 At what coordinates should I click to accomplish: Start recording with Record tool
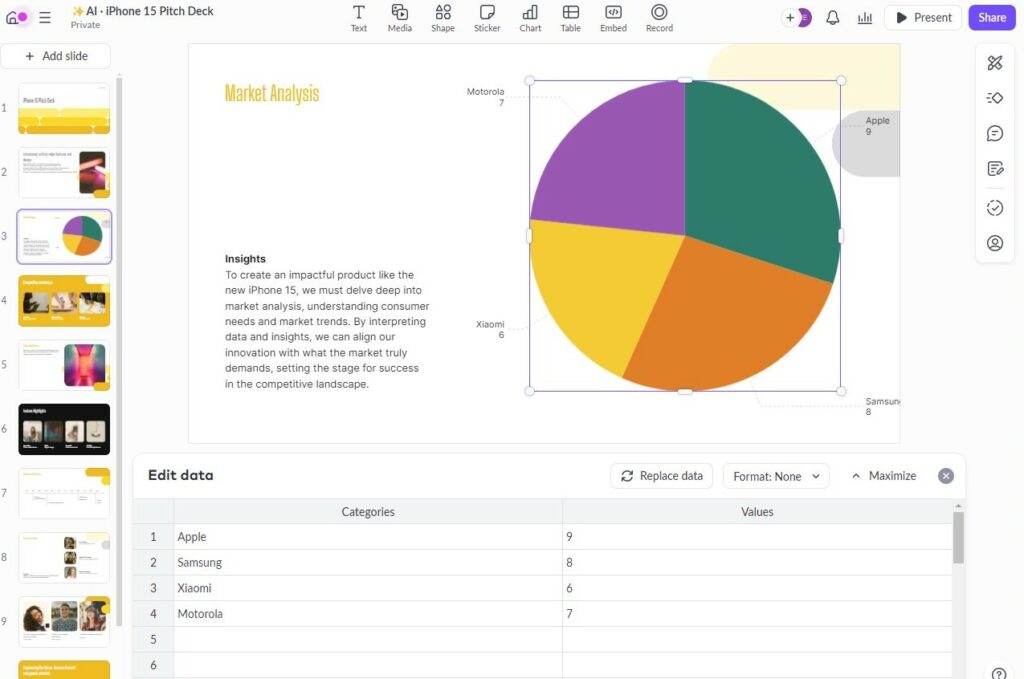point(659,17)
